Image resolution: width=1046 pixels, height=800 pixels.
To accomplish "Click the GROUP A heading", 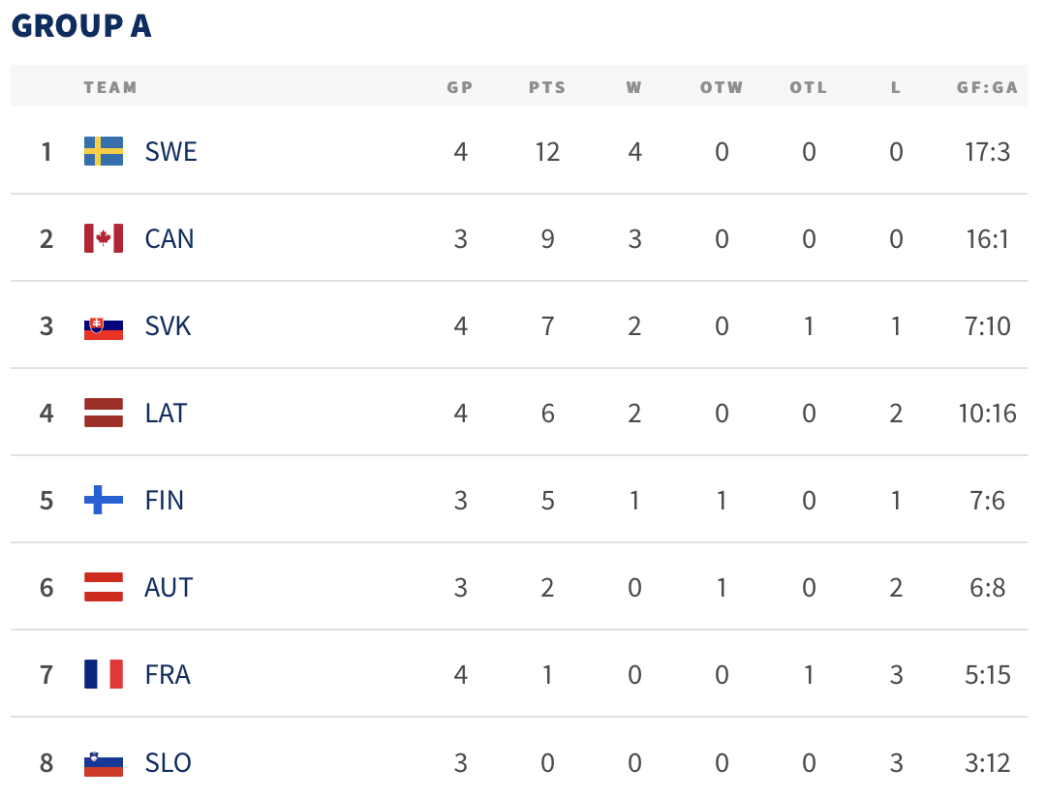I will [81, 26].
